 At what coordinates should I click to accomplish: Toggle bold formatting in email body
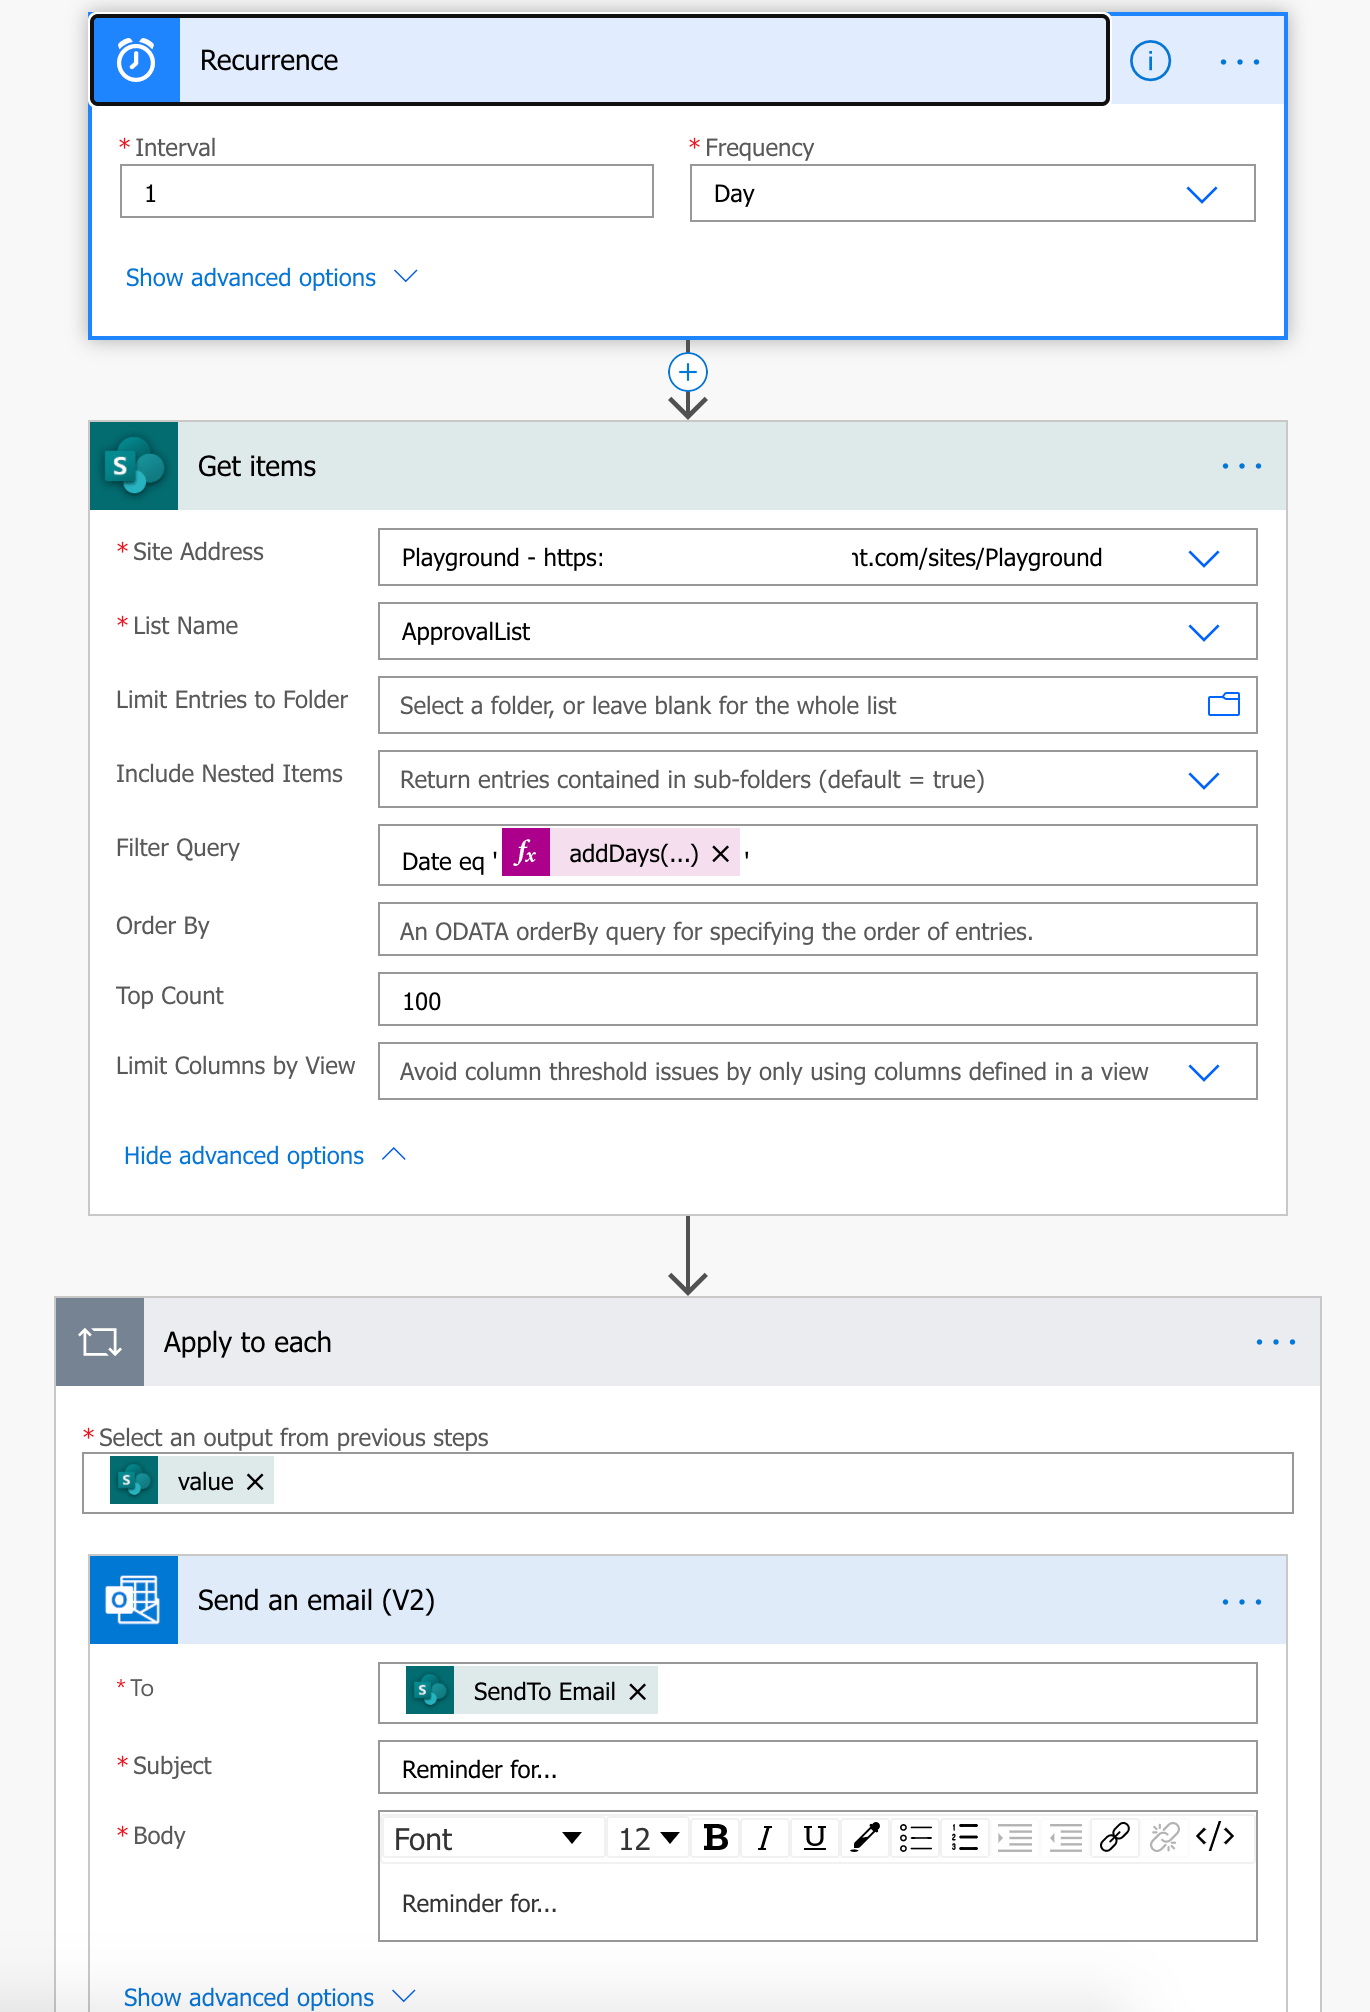point(716,1838)
